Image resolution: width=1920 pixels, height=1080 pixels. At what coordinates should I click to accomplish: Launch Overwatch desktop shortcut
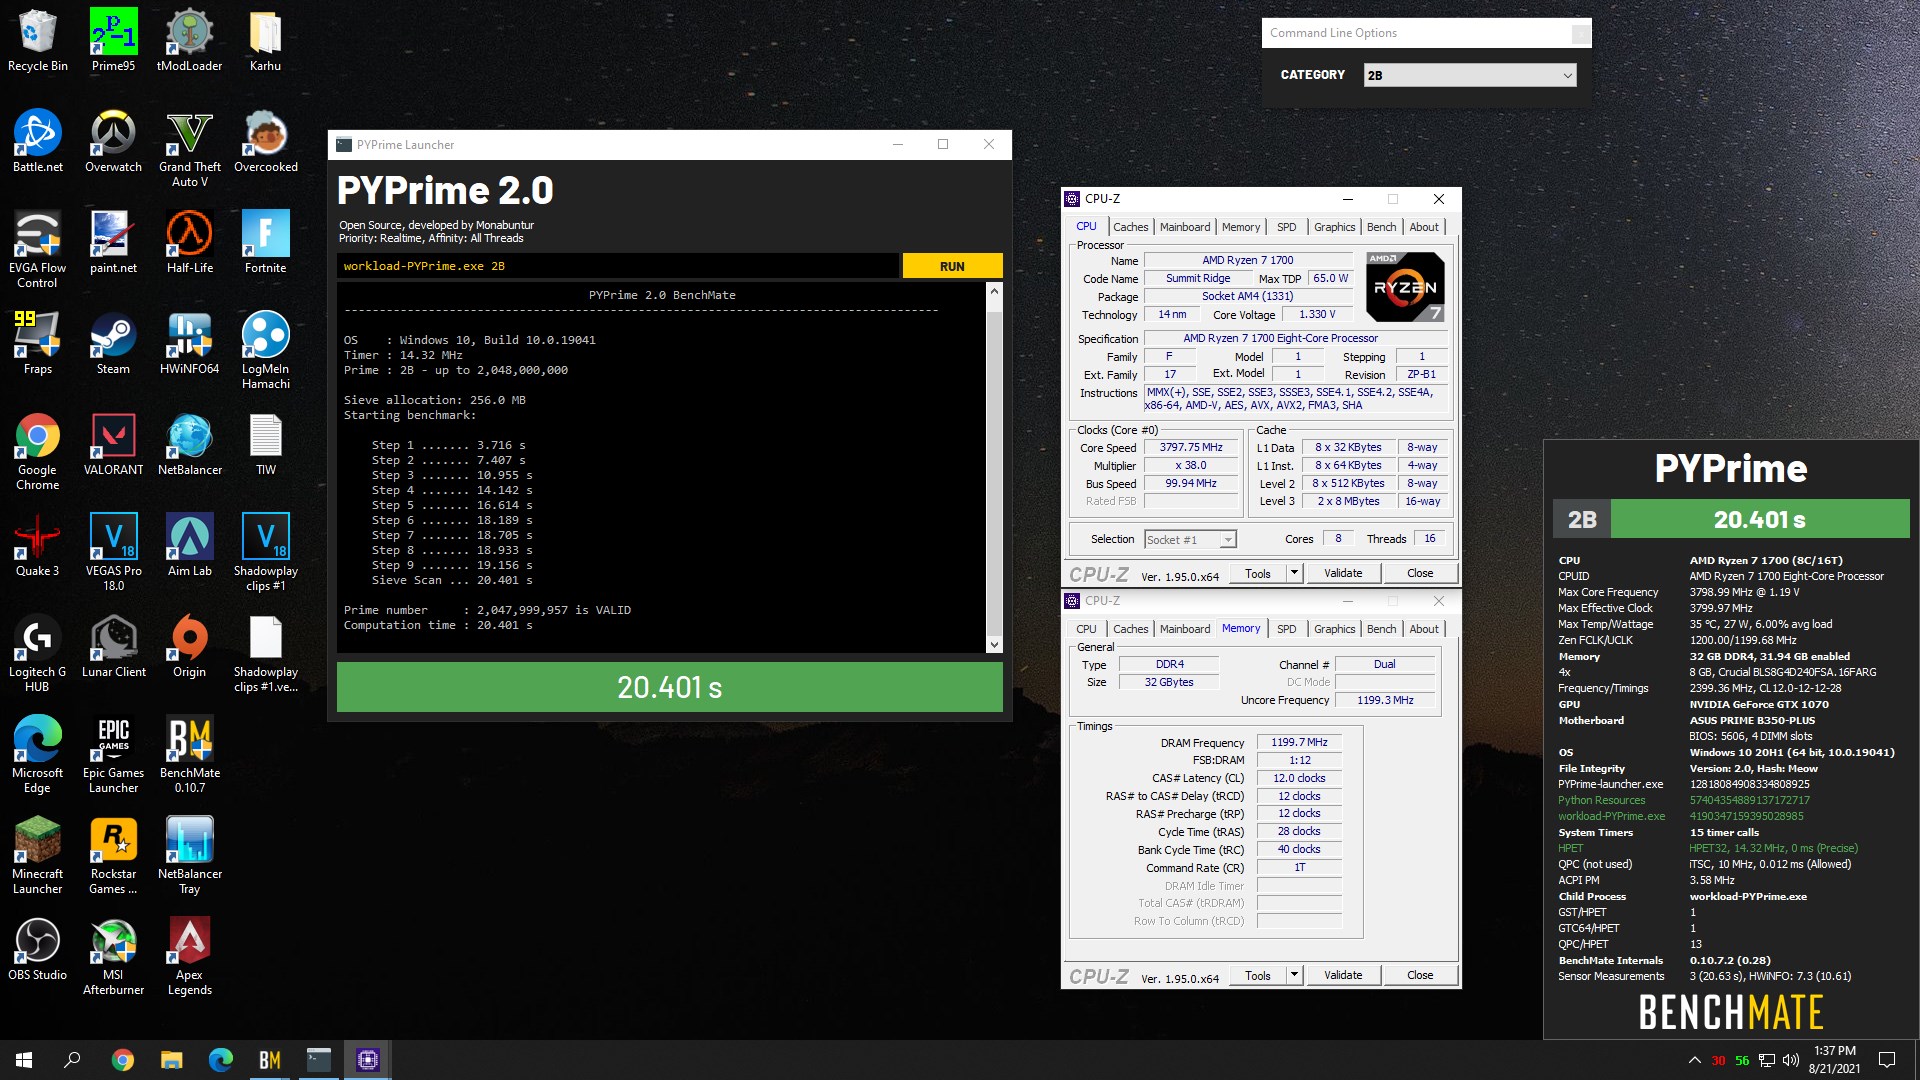[113, 141]
